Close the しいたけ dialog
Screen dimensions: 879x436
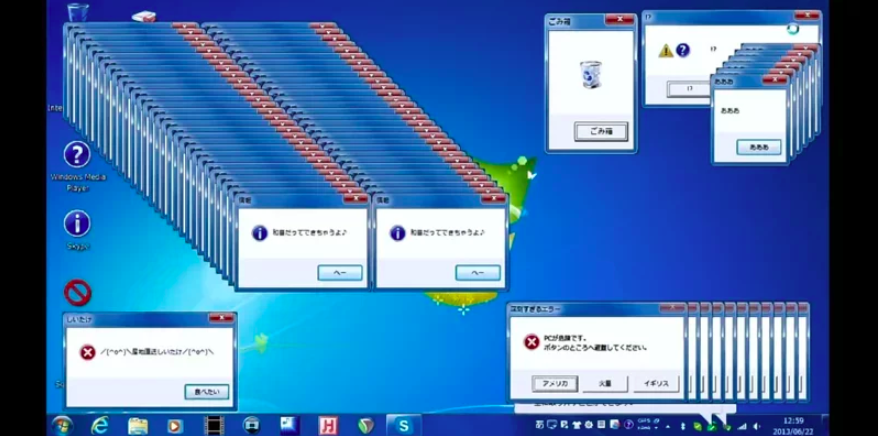pos(221,318)
